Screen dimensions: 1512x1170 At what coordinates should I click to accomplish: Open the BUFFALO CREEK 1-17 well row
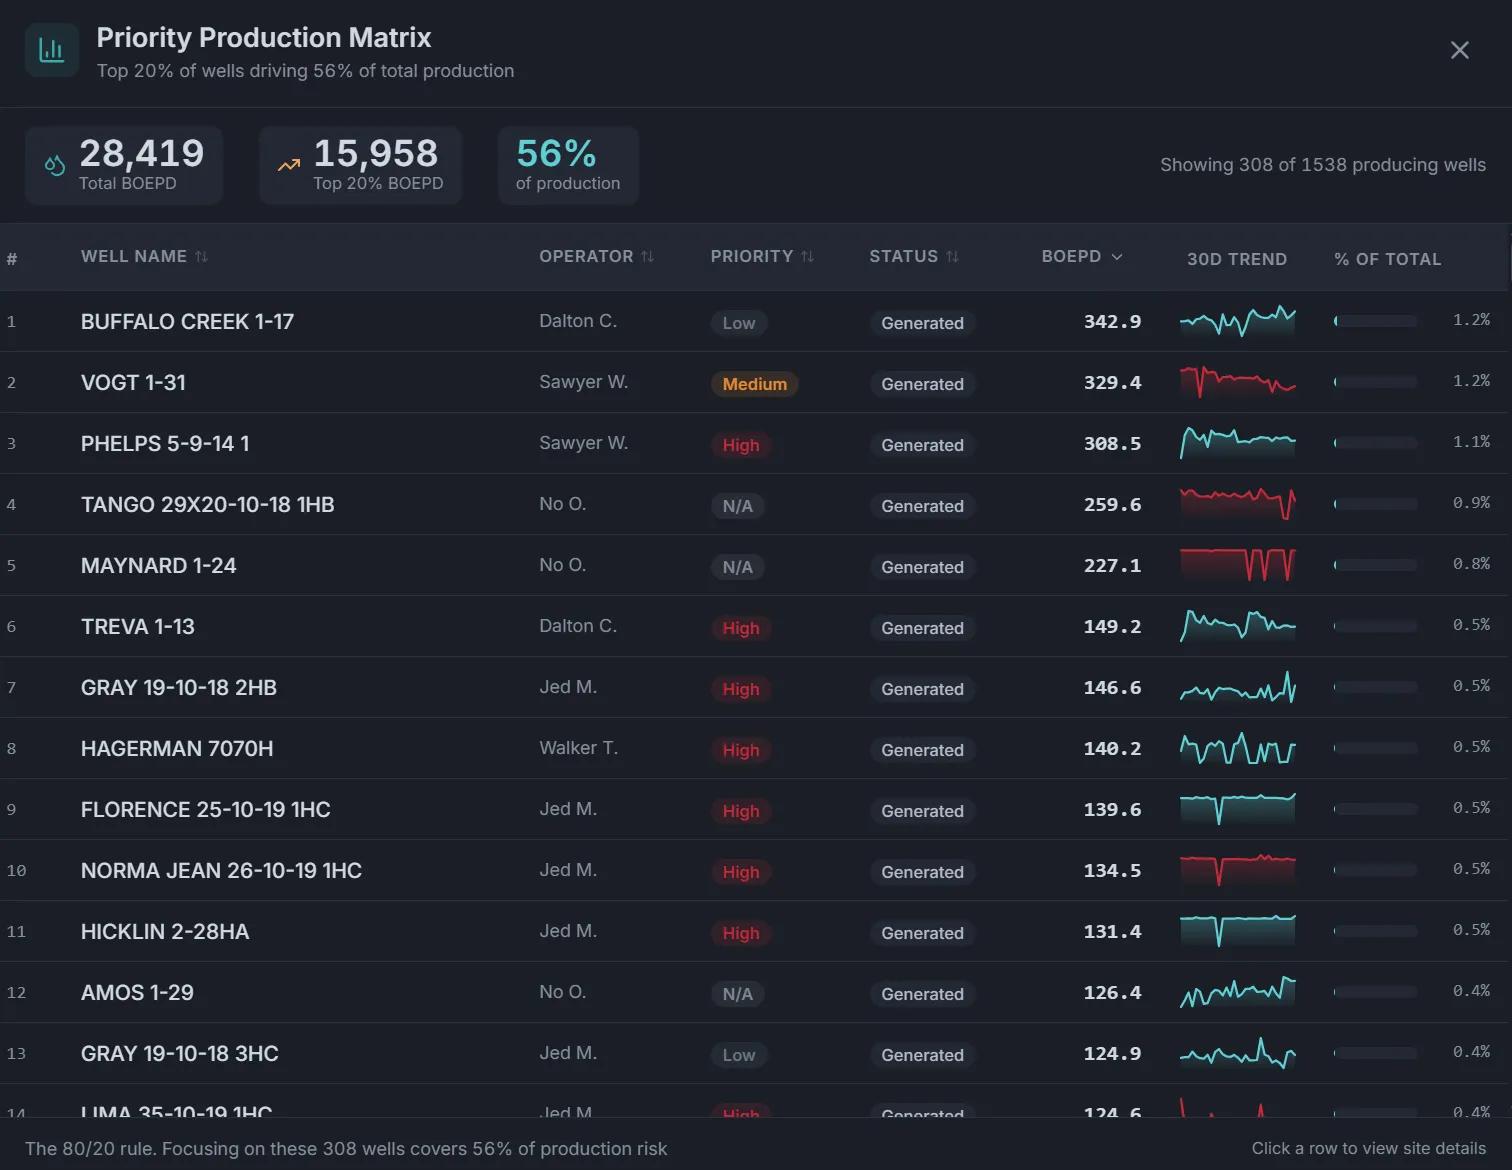756,321
